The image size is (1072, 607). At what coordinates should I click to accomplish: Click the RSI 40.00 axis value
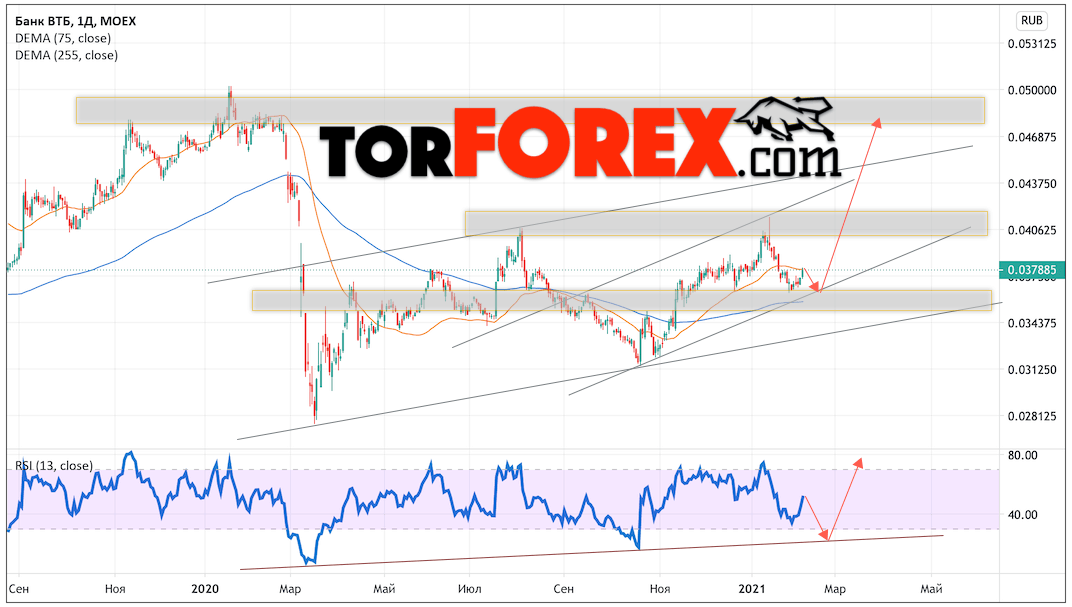1022,515
